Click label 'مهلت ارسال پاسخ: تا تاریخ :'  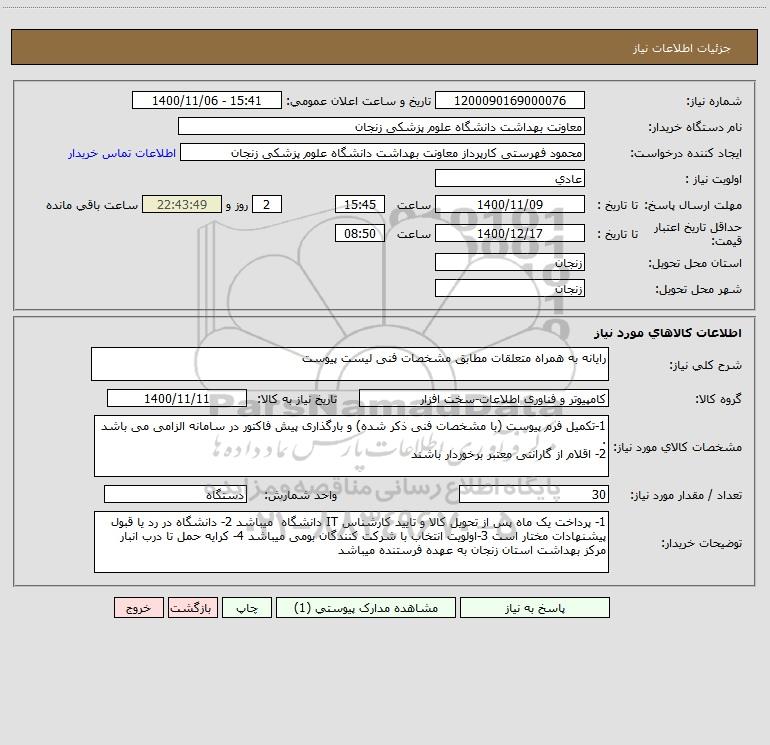[x=669, y=205]
